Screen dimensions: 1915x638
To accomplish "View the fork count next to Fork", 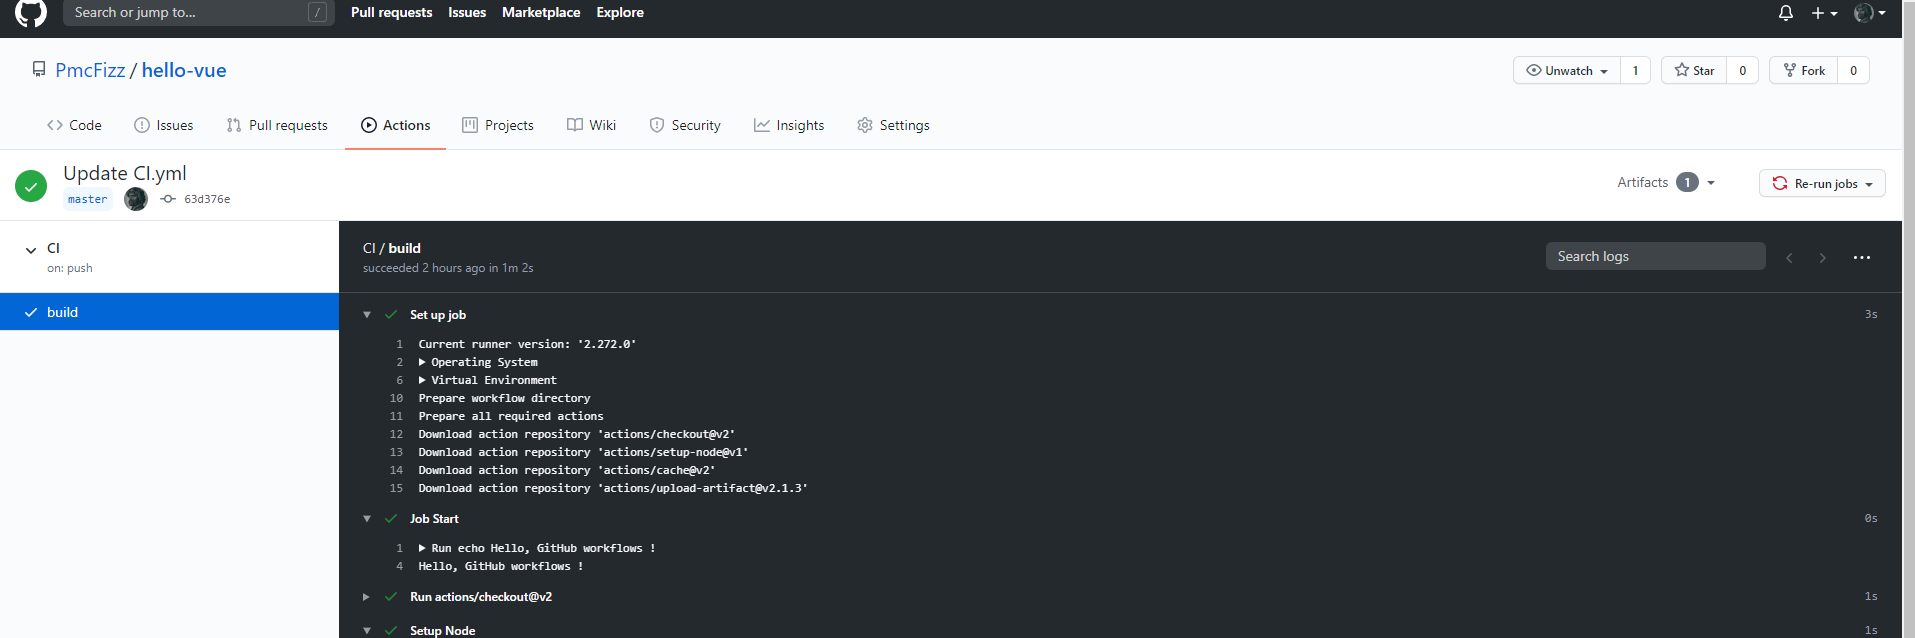I will (x=1853, y=70).
